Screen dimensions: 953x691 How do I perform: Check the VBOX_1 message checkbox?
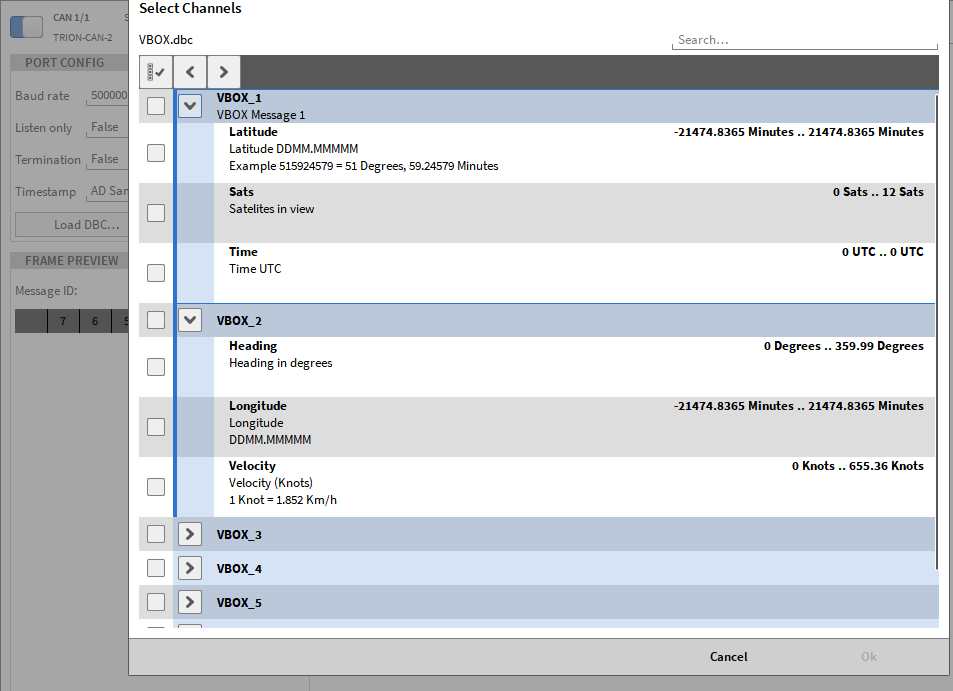(x=156, y=106)
